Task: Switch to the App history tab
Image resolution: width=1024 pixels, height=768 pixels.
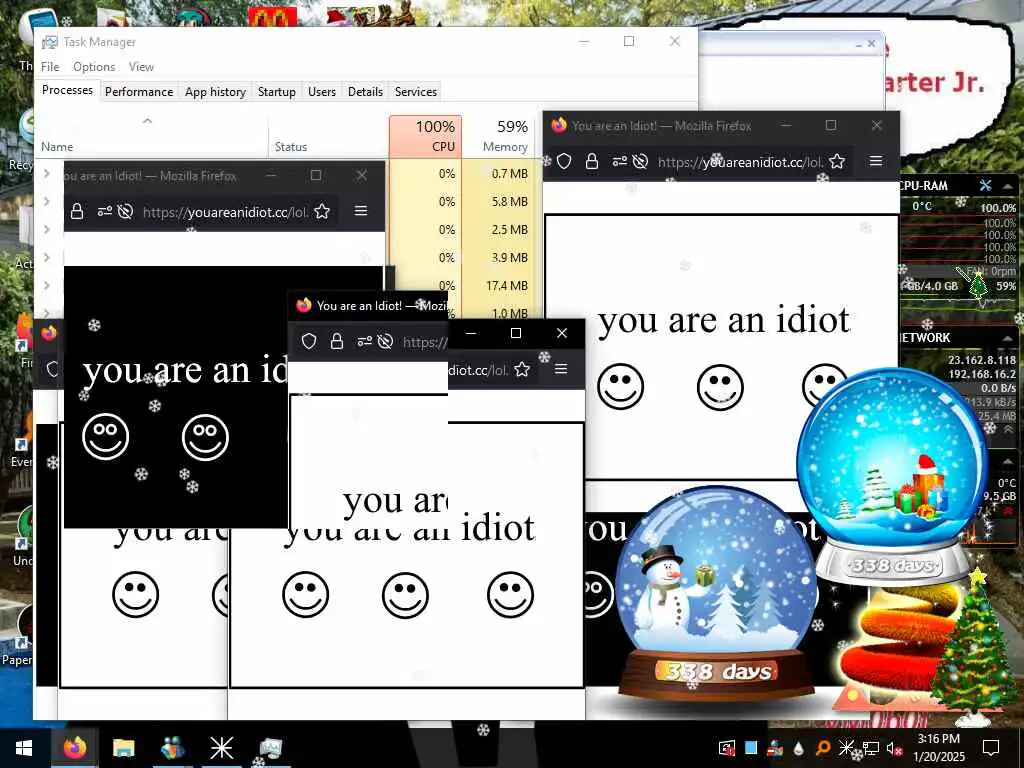Action: click(215, 92)
